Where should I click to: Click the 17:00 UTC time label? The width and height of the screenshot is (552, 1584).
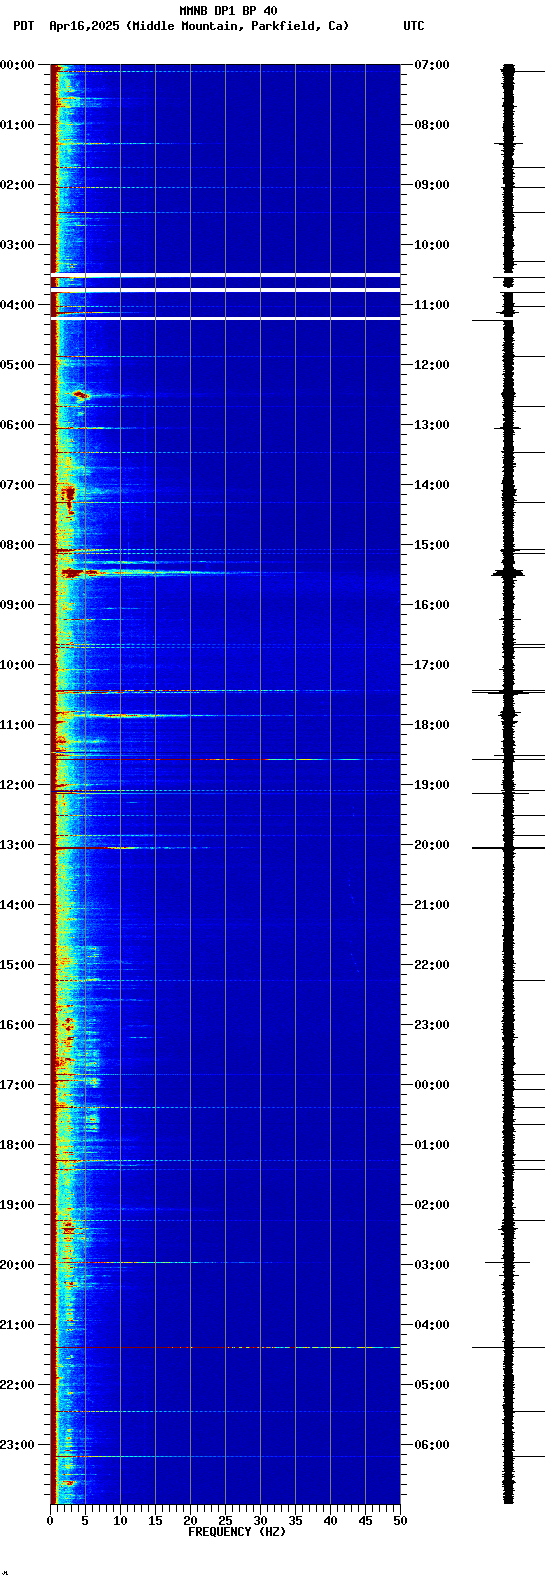(432, 665)
